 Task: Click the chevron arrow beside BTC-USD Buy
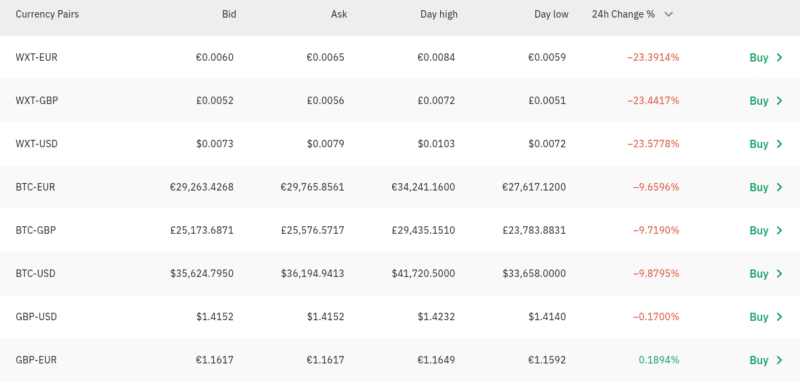point(779,274)
